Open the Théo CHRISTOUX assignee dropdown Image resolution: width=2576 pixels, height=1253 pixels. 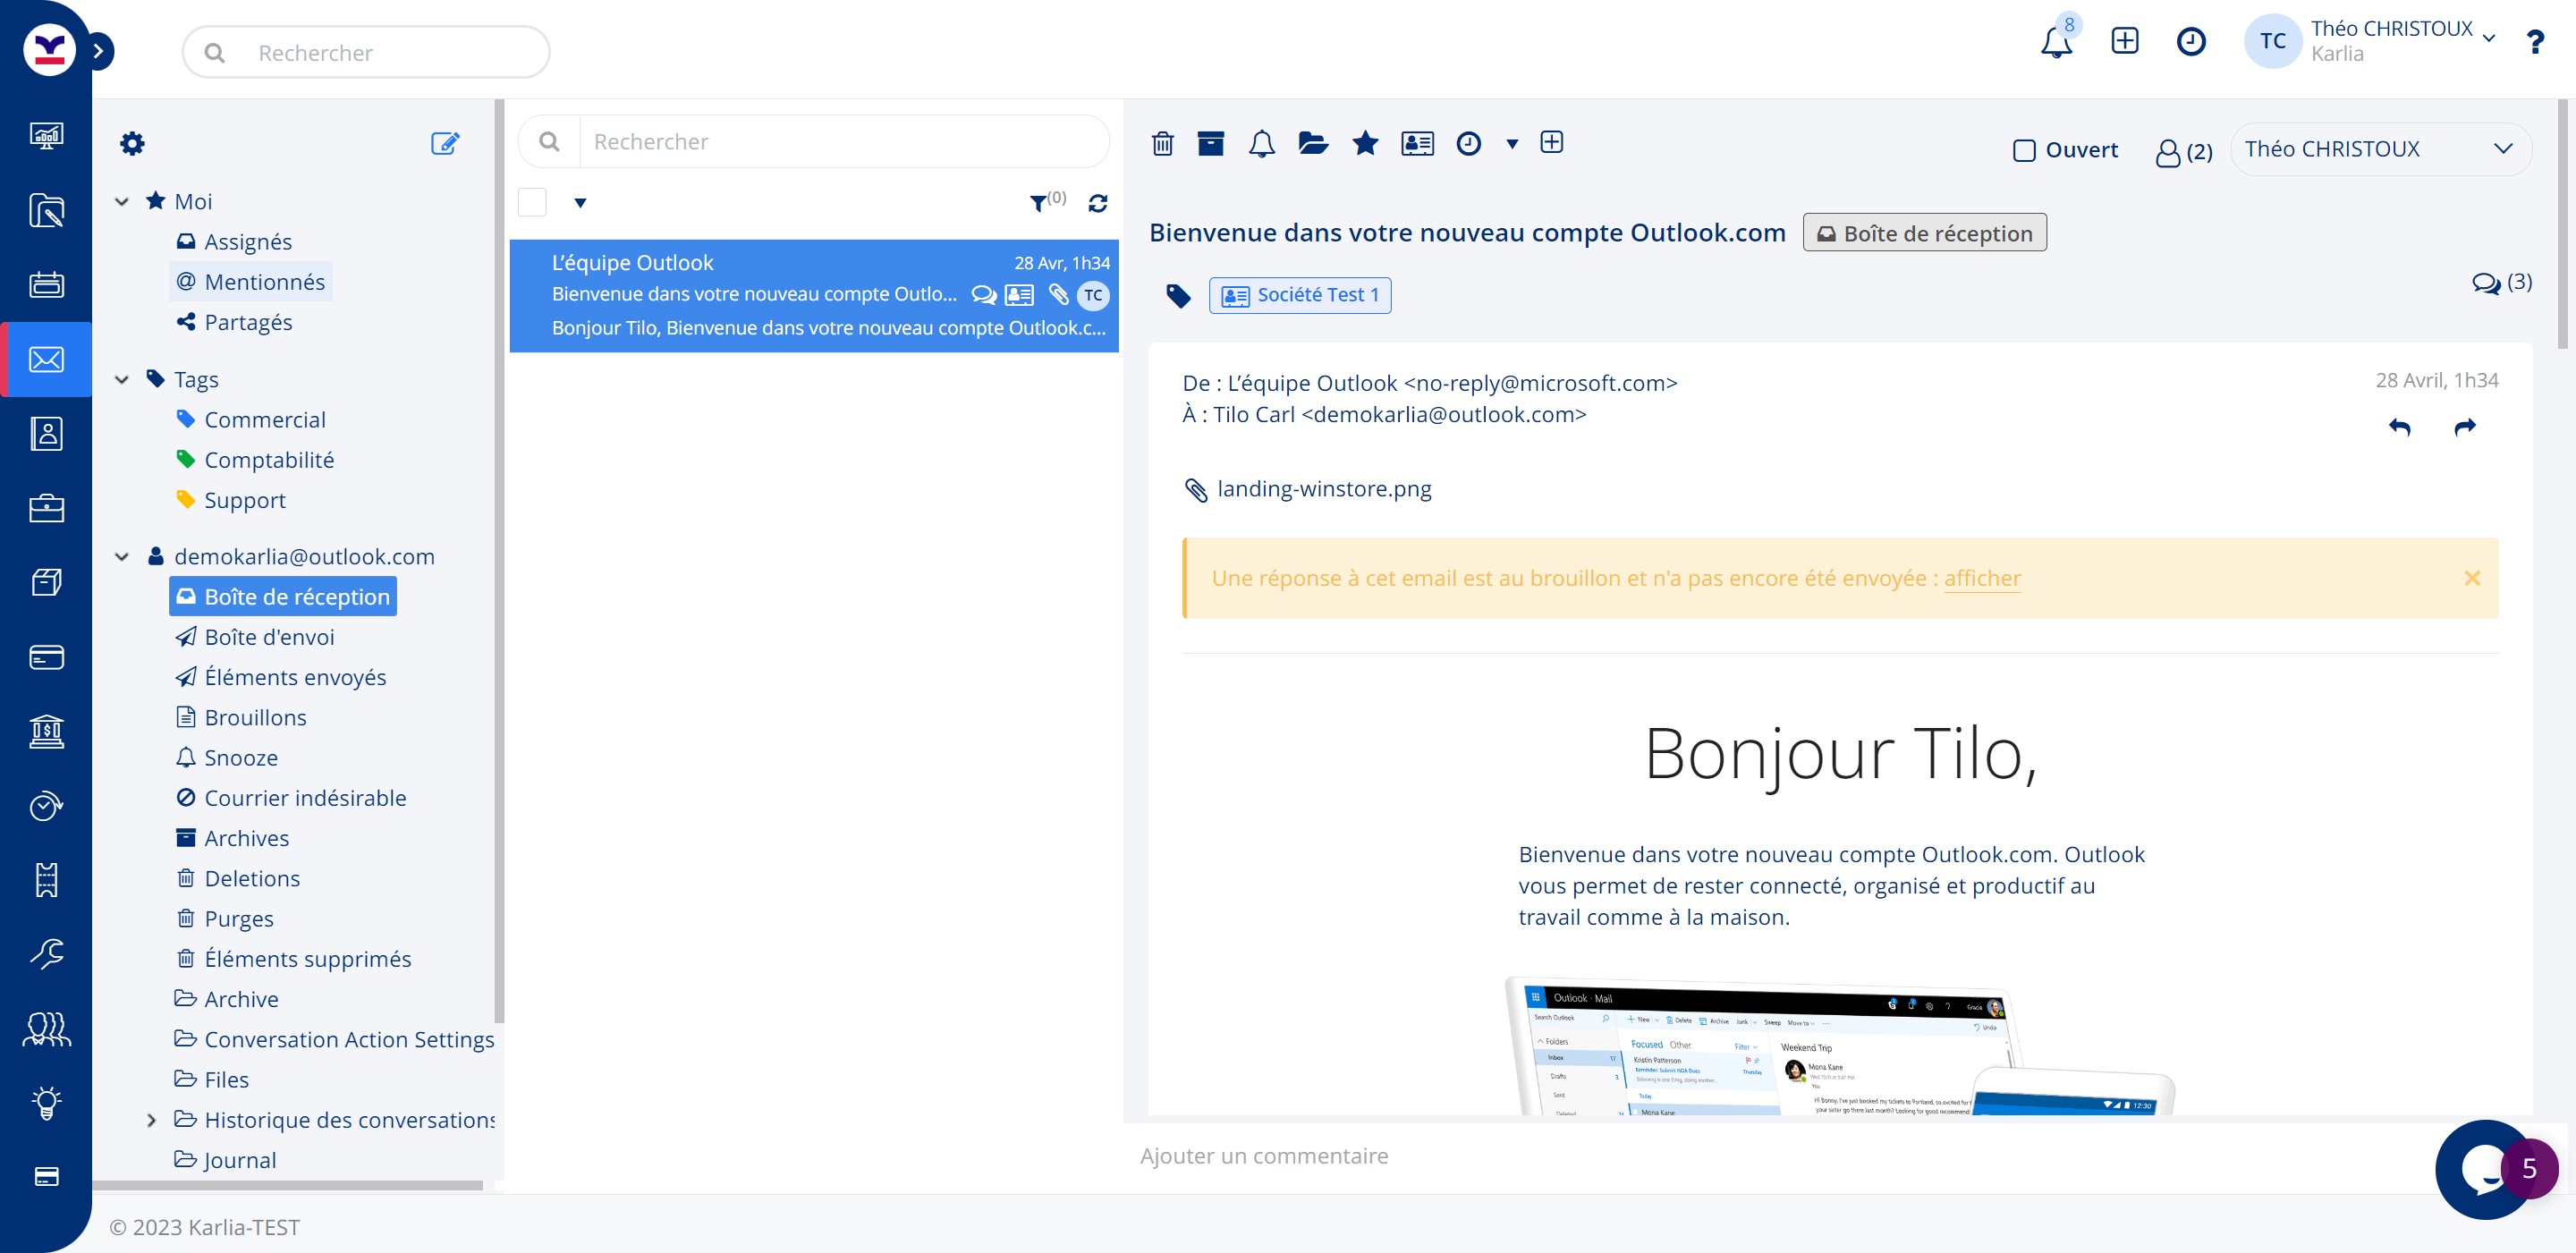[x=2380, y=150]
